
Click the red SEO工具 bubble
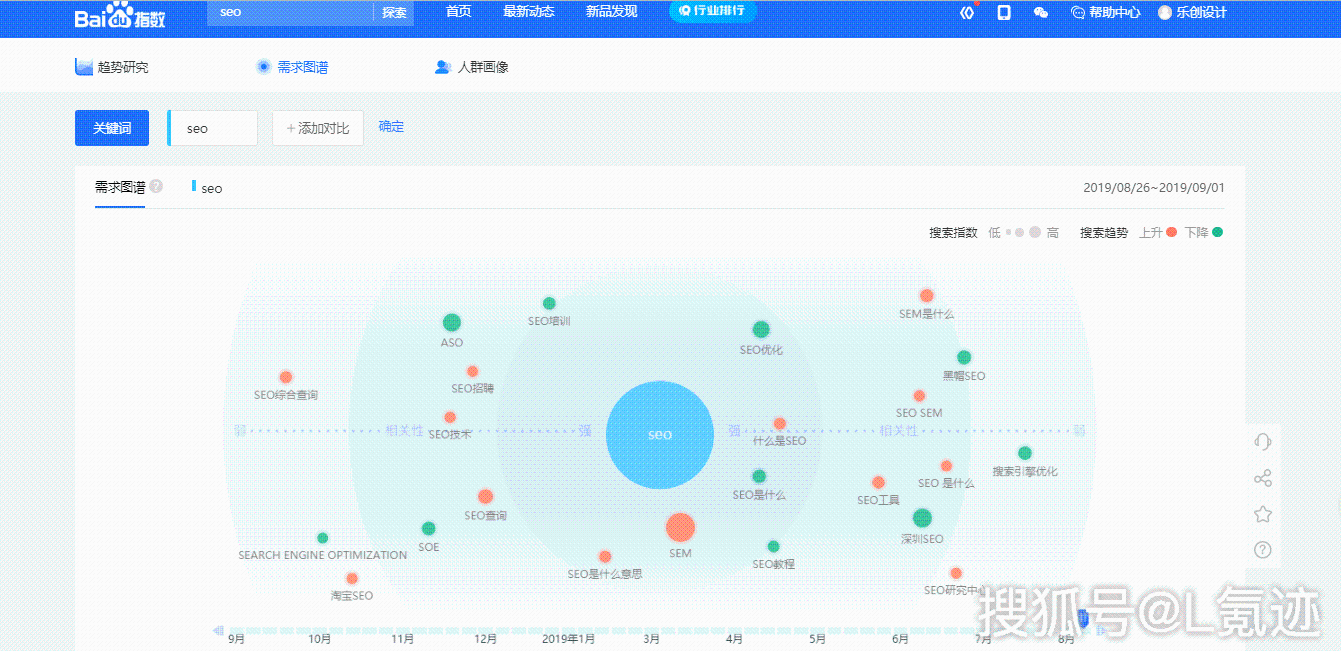[878, 482]
